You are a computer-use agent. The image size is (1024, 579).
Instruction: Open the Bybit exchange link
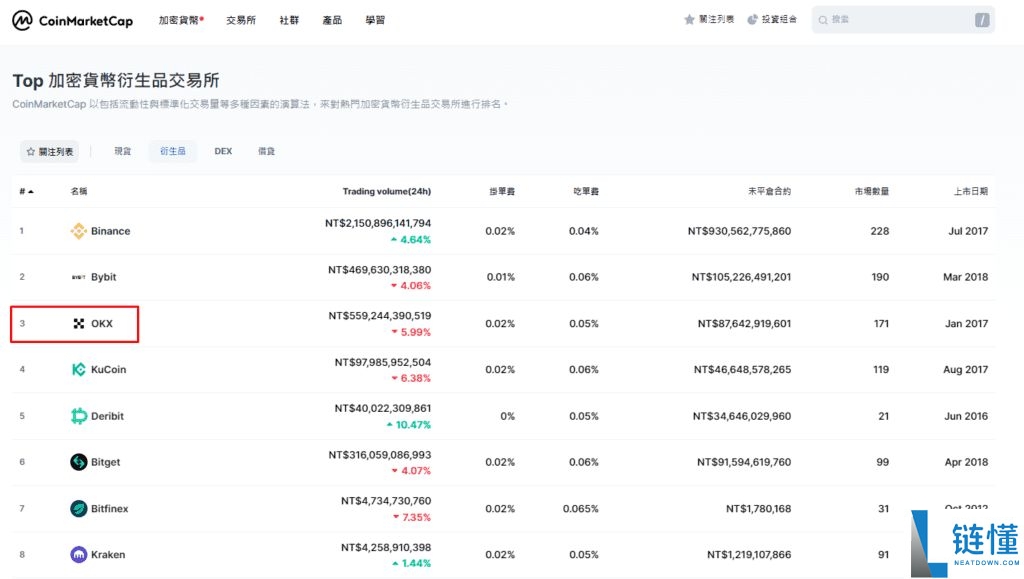pyautogui.click(x=103, y=277)
